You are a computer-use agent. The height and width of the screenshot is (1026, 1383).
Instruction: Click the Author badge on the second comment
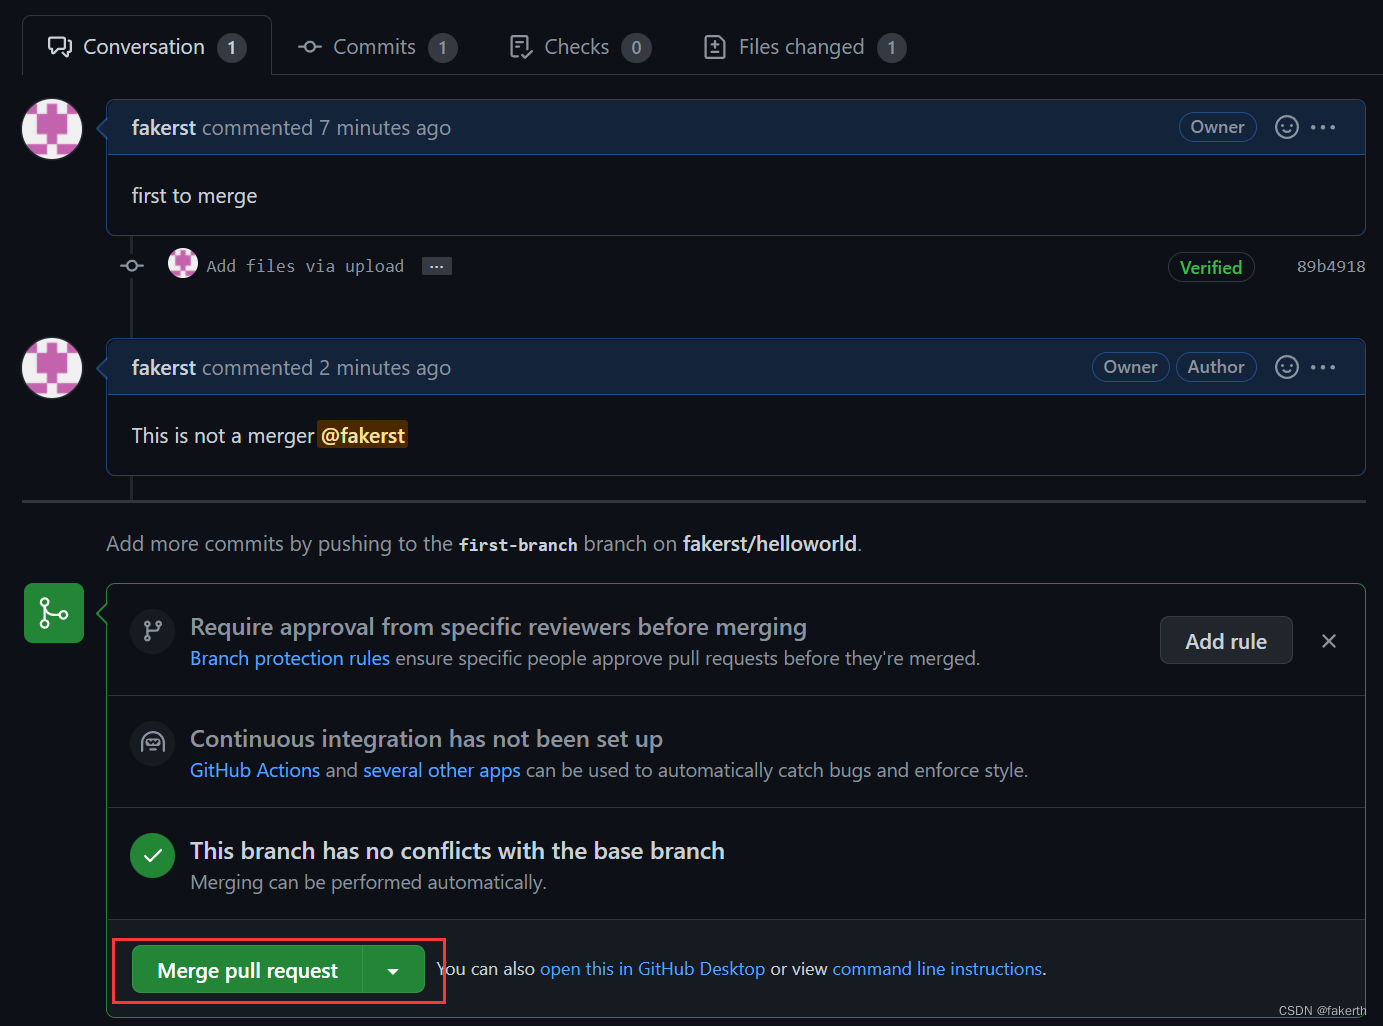coord(1216,367)
